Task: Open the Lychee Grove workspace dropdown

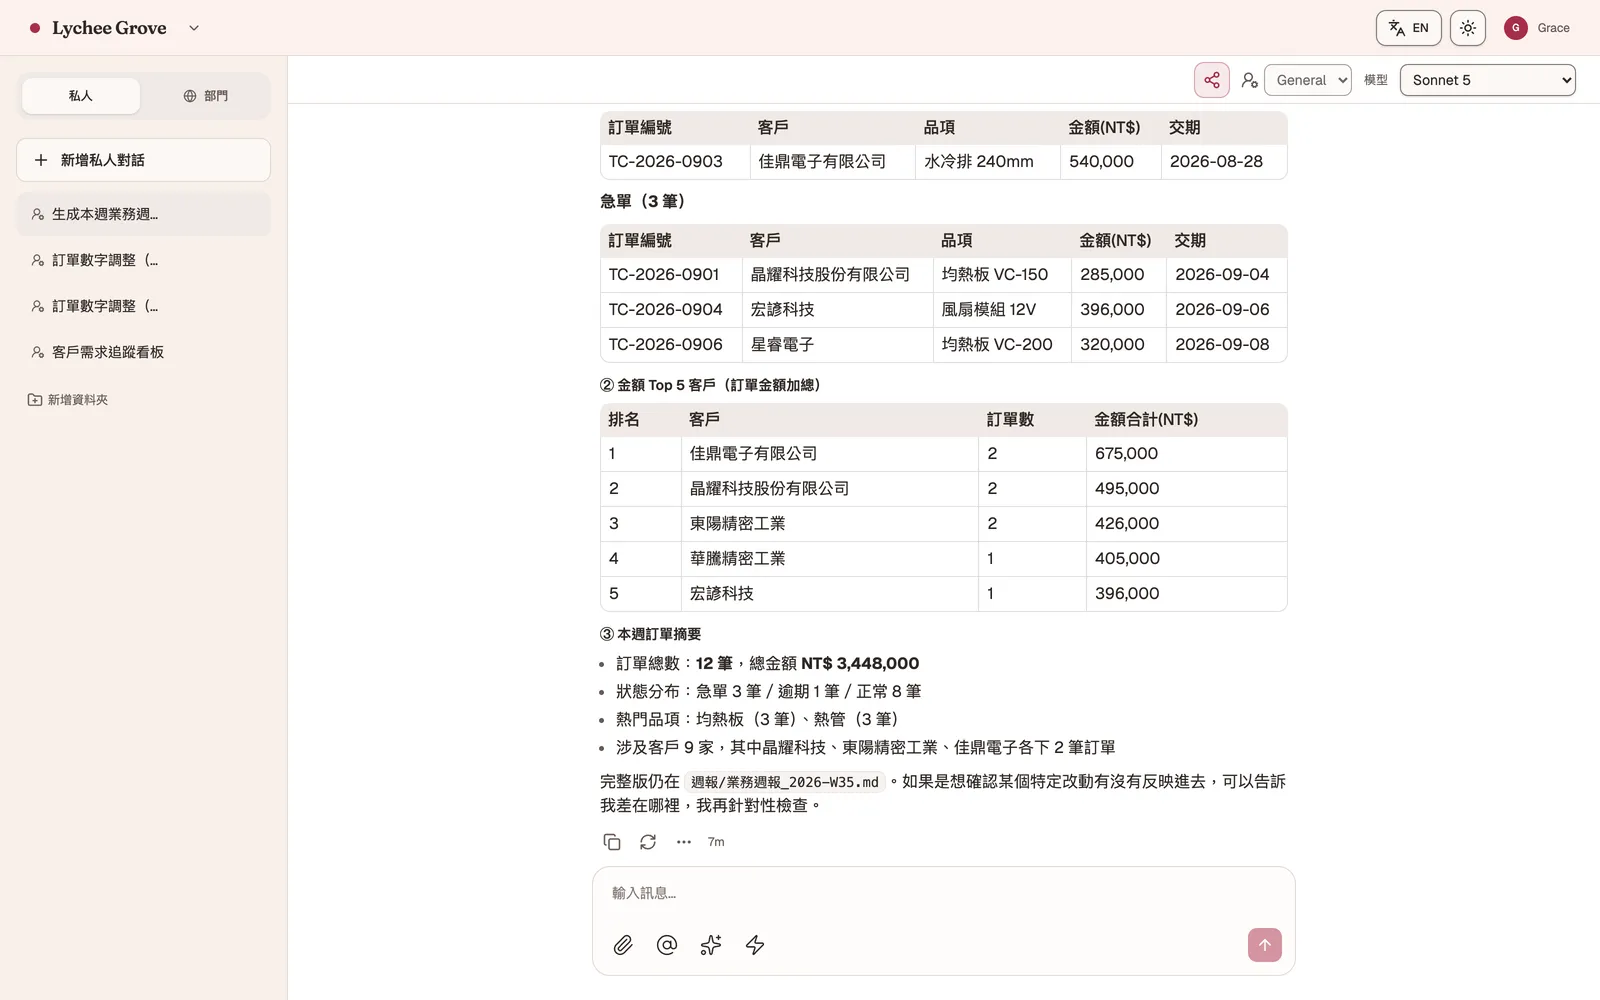Action: (194, 28)
